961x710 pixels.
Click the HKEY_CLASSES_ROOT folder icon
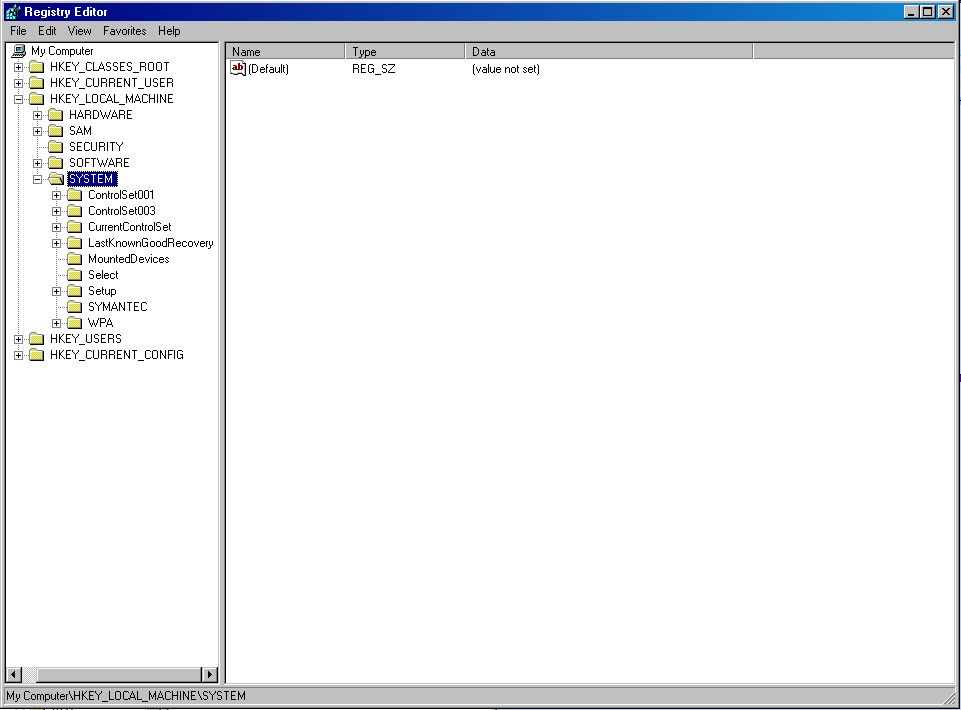click(x=37, y=67)
